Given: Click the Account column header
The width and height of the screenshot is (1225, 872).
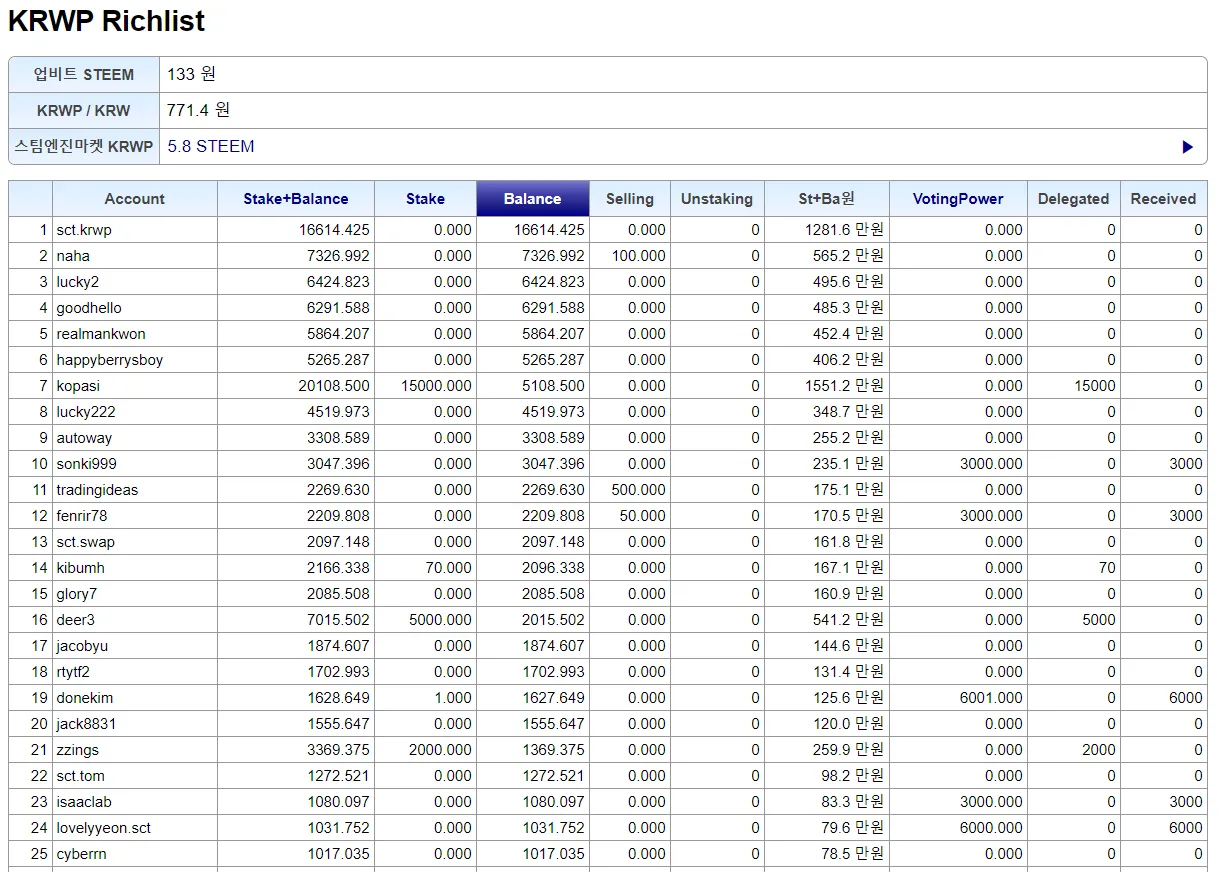Looking at the screenshot, I should tap(134, 199).
